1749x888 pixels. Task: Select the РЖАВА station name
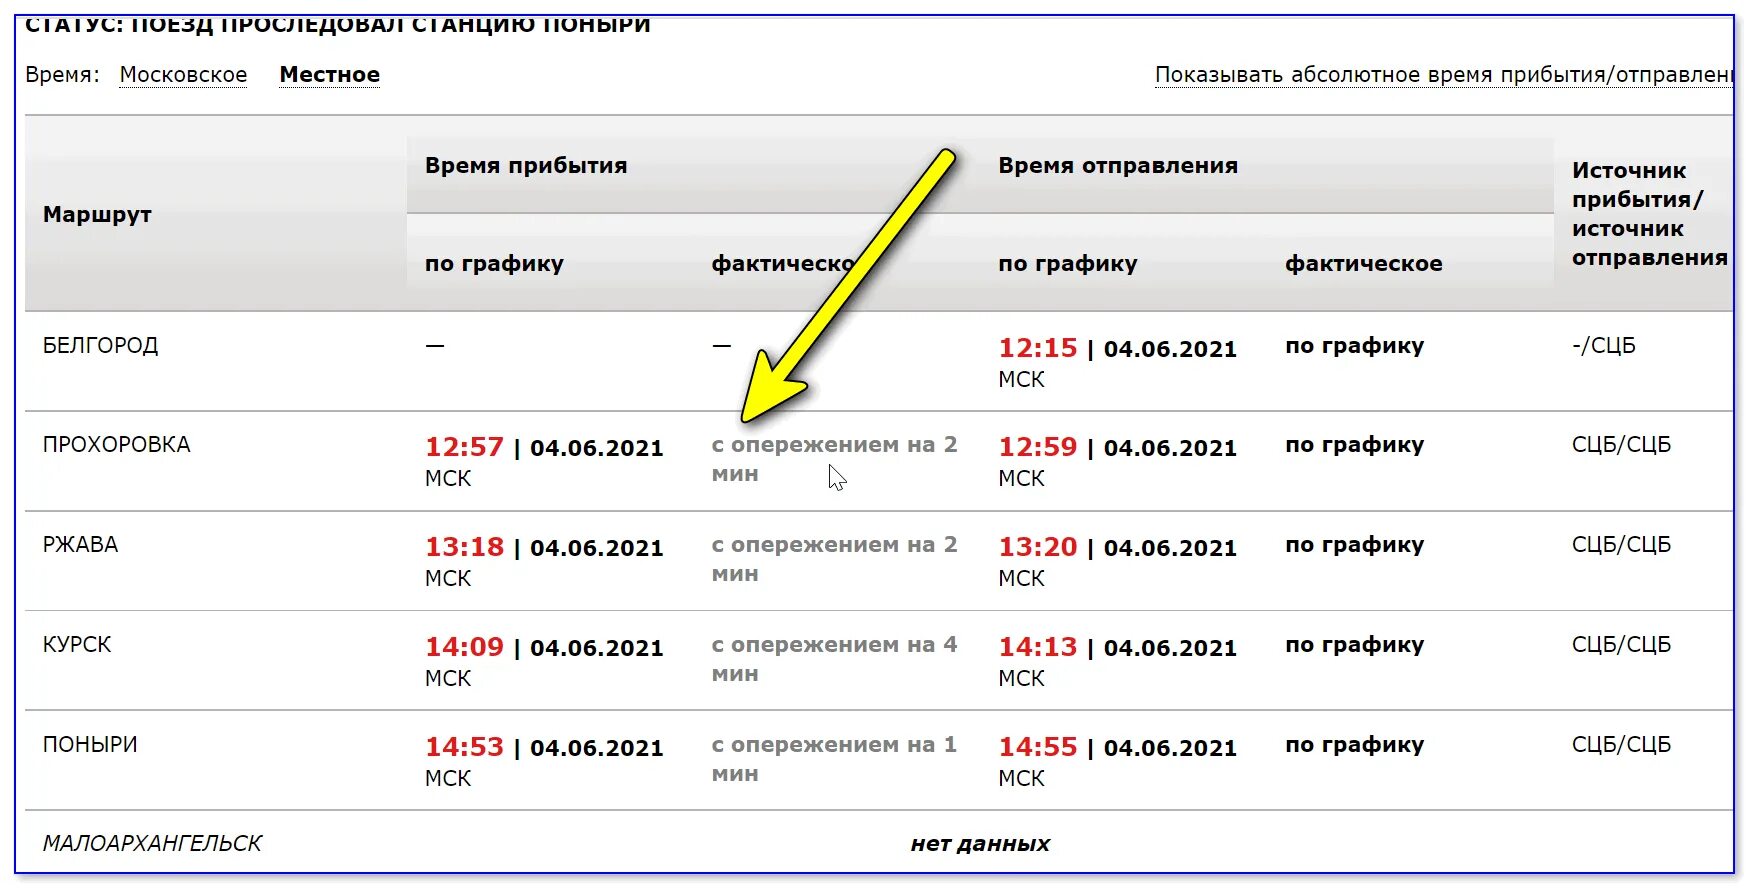(80, 545)
